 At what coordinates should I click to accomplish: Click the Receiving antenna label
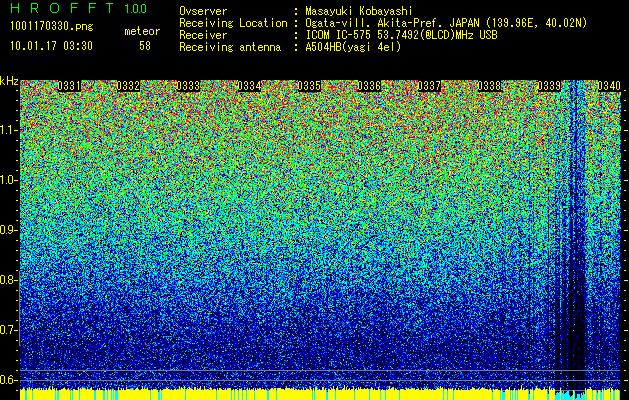230,47
